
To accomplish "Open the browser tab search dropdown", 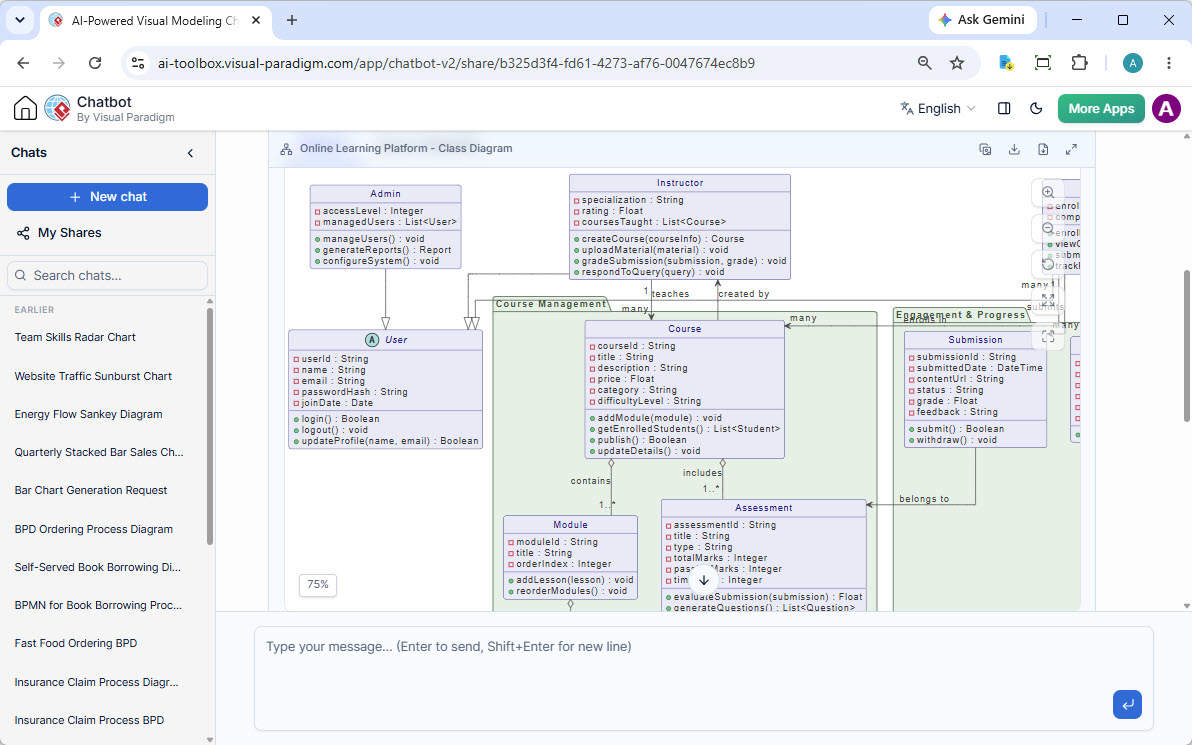I will click(20, 20).
